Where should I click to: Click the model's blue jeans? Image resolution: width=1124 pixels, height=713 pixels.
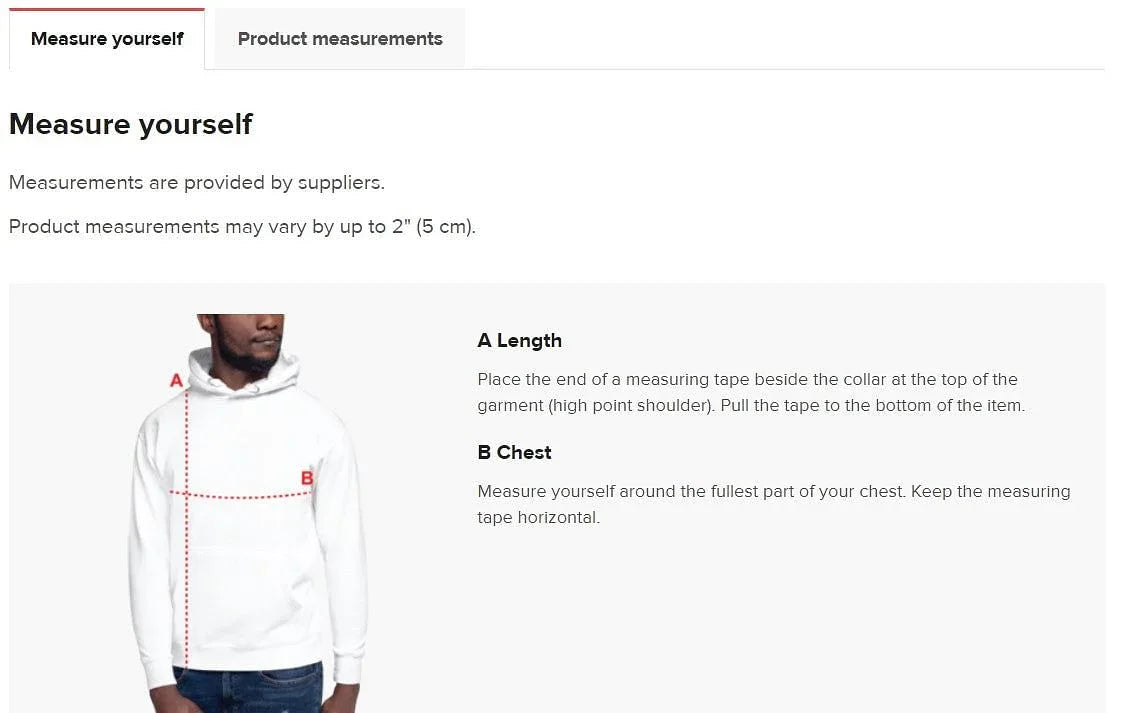click(x=250, y=690)
